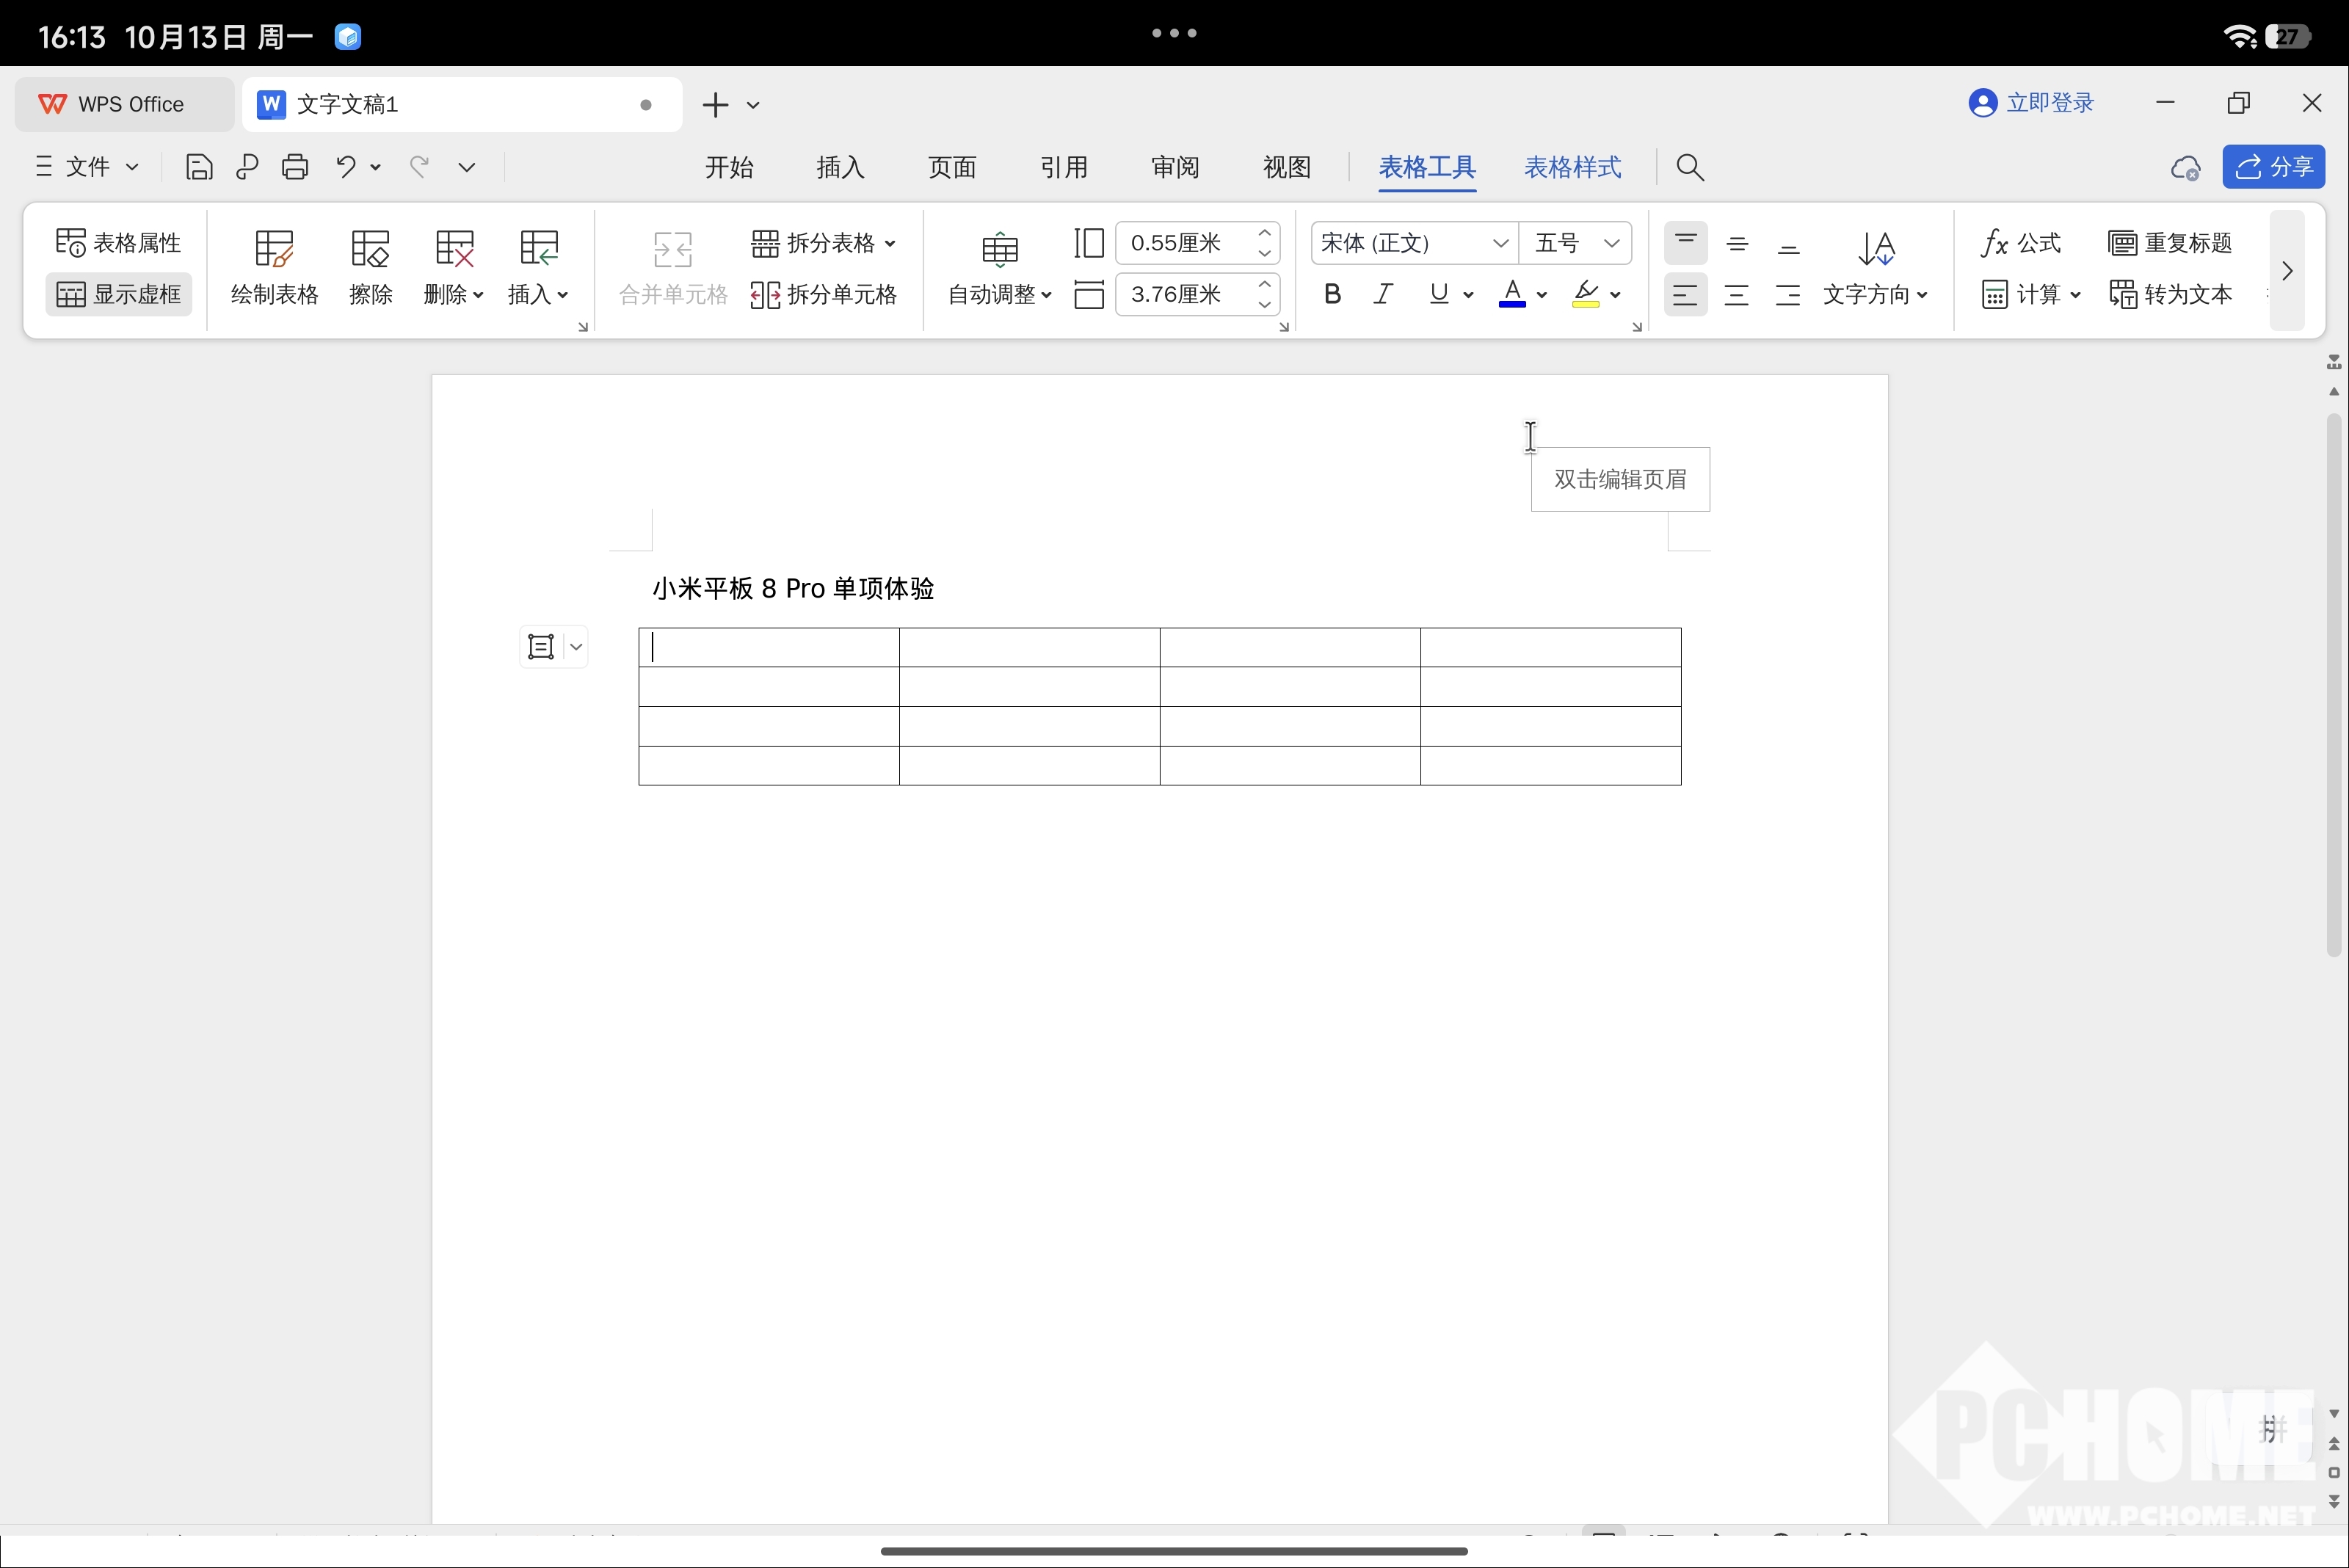2349x1568 pixels.
Task: Open the font name dropdown
Action: tap(1500, 243)
